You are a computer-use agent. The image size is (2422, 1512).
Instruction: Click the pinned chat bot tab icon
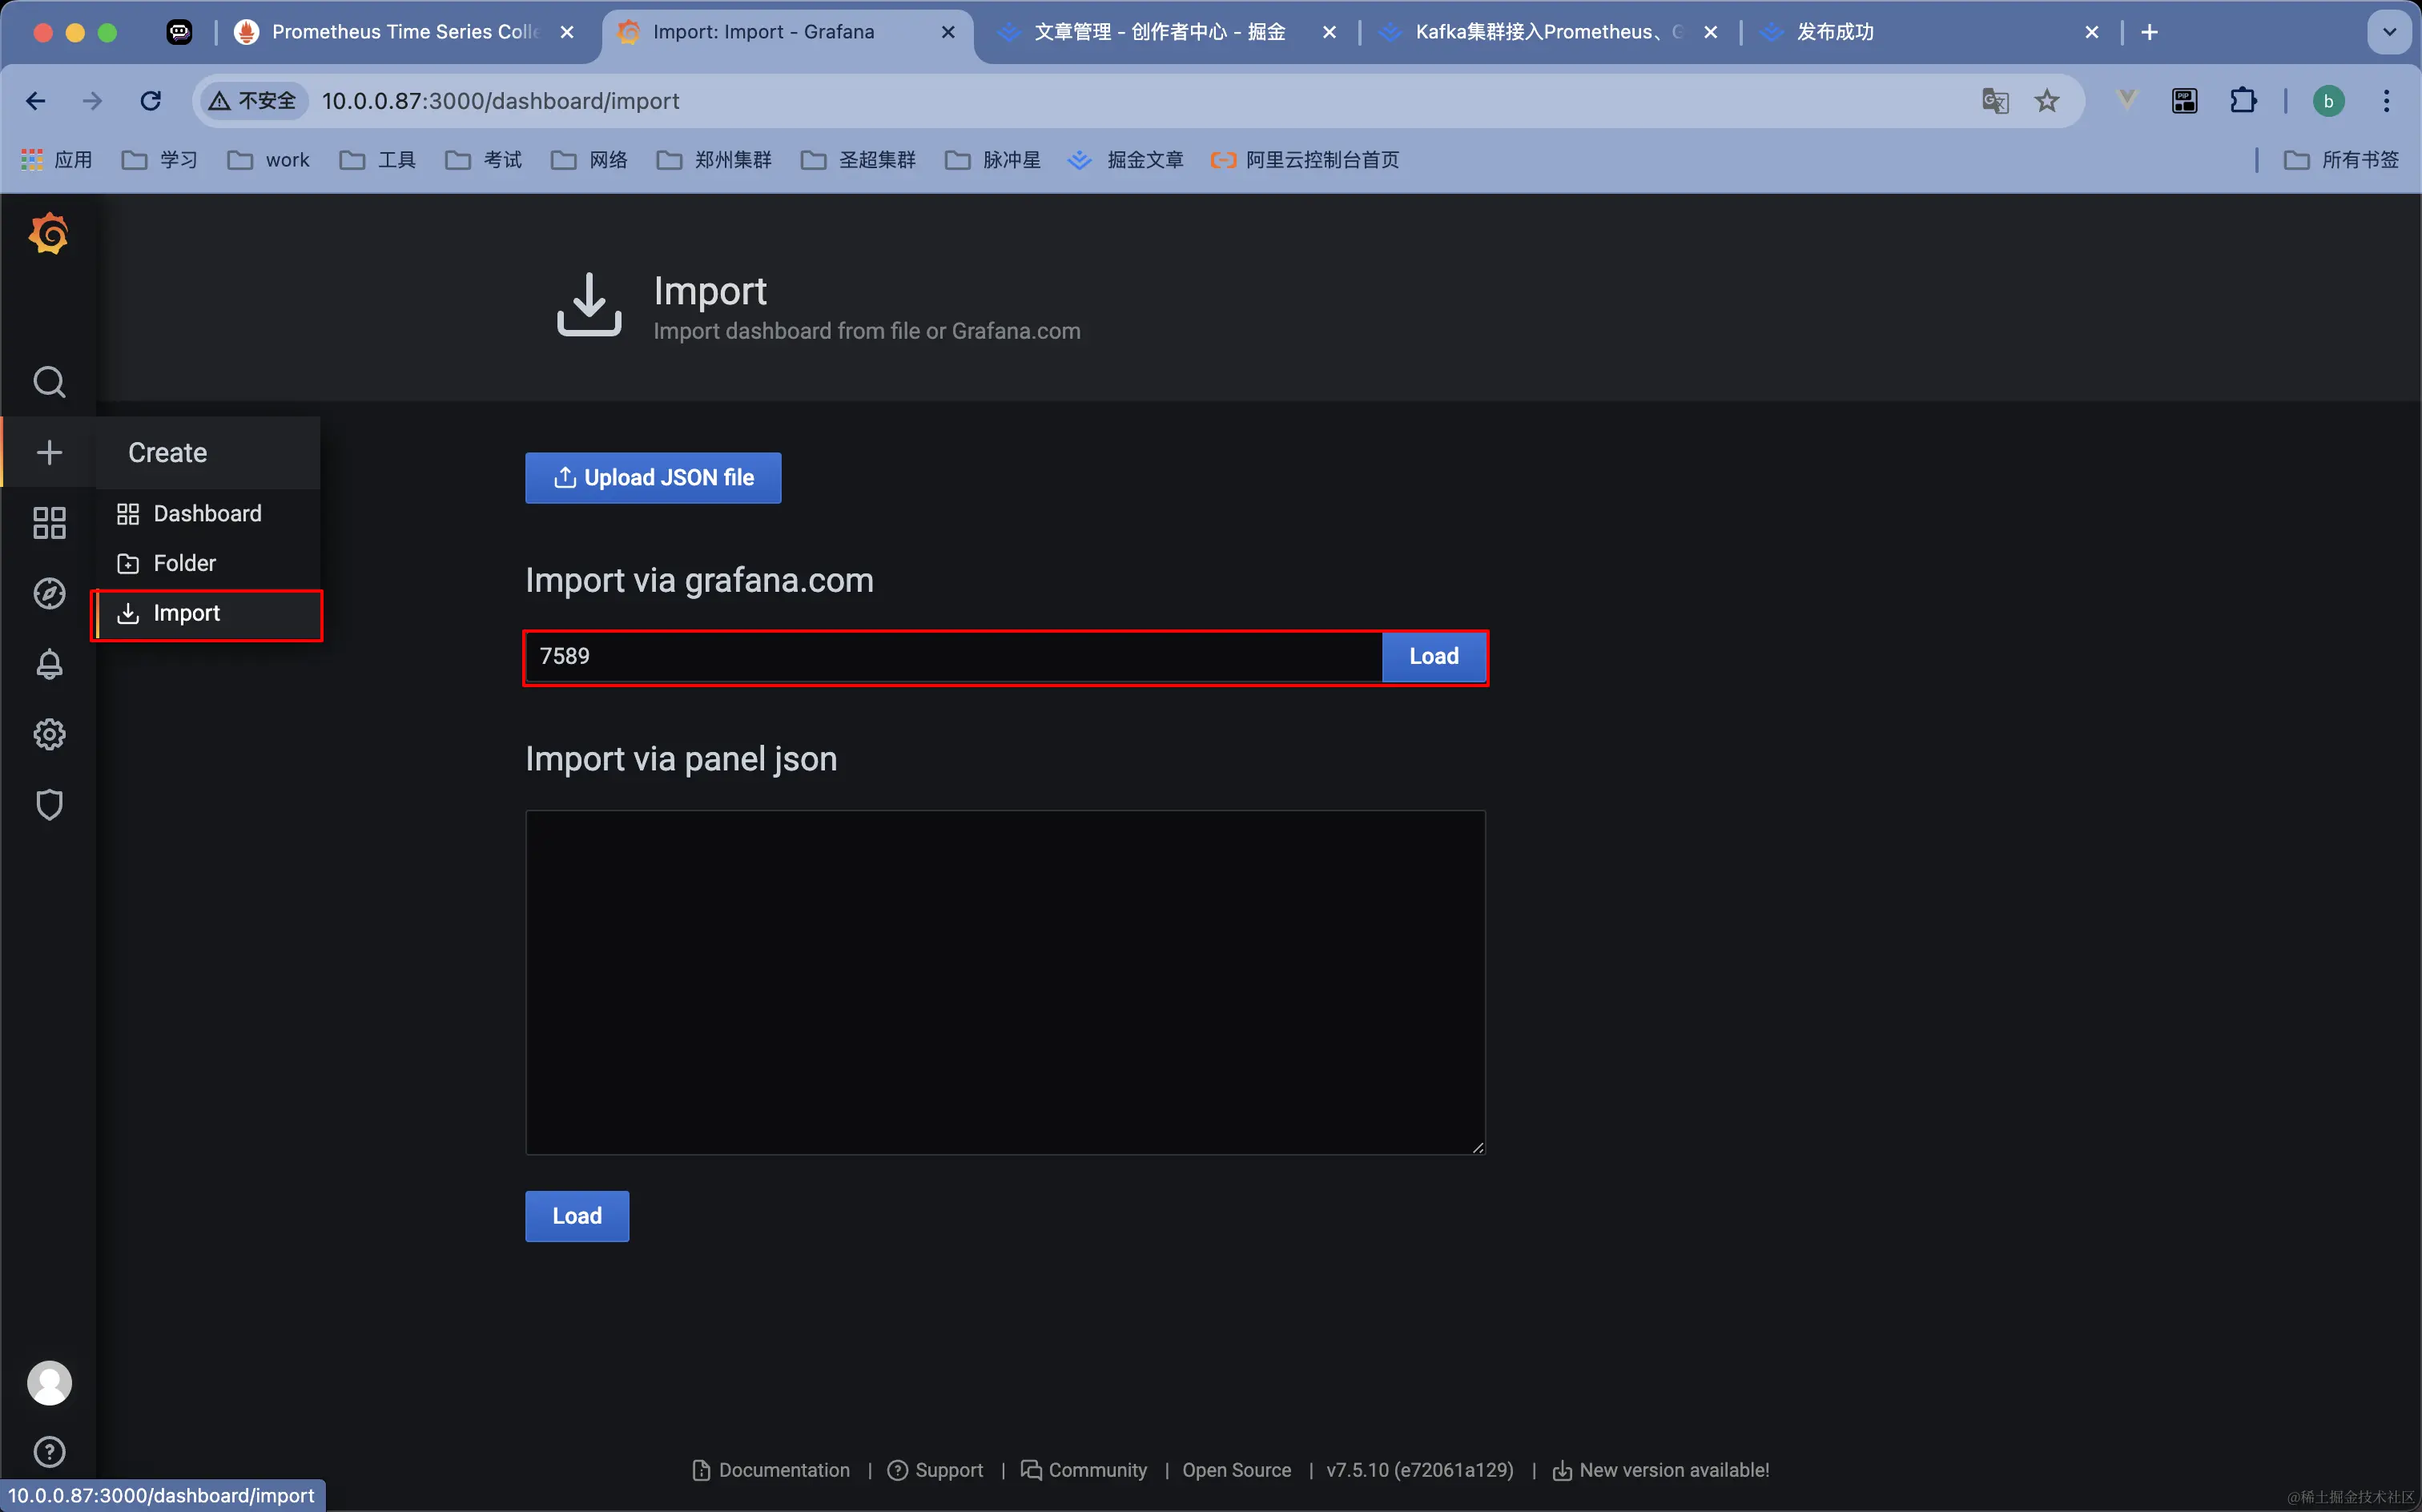pos(179,32)
